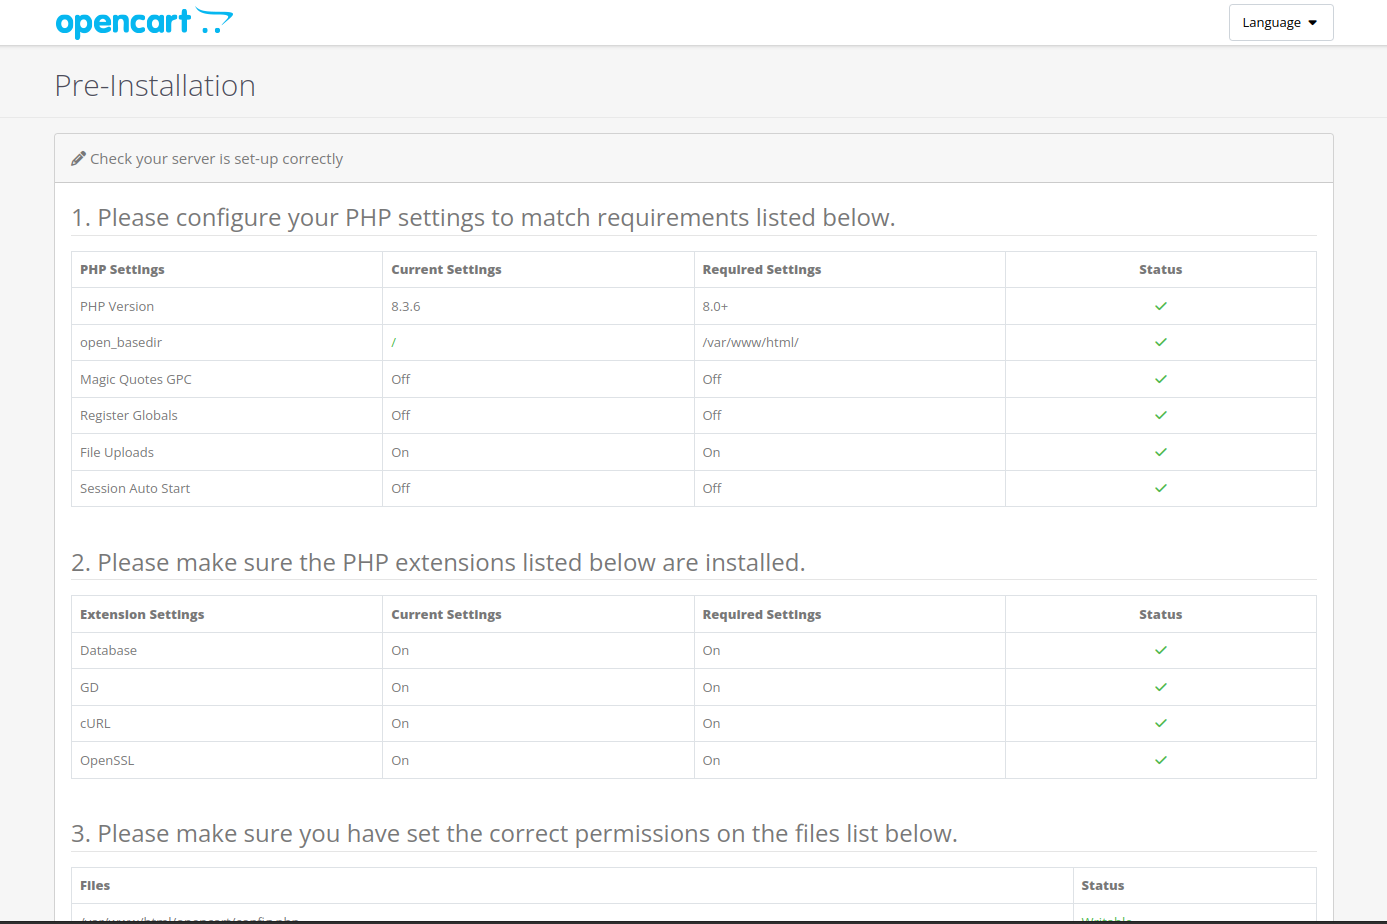Click the GD extension status checkmark
Image resolution: width=1387 pixels, height=924 pixels.
[1160, 687]
